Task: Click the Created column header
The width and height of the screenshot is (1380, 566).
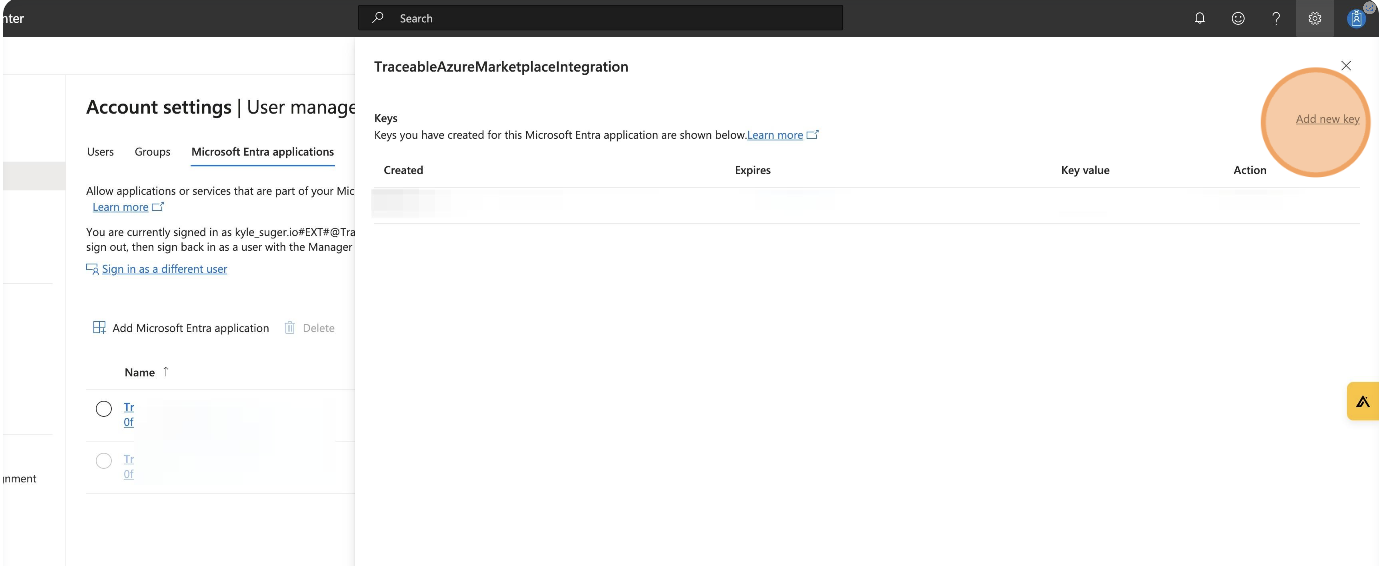Action: point(403,170)
